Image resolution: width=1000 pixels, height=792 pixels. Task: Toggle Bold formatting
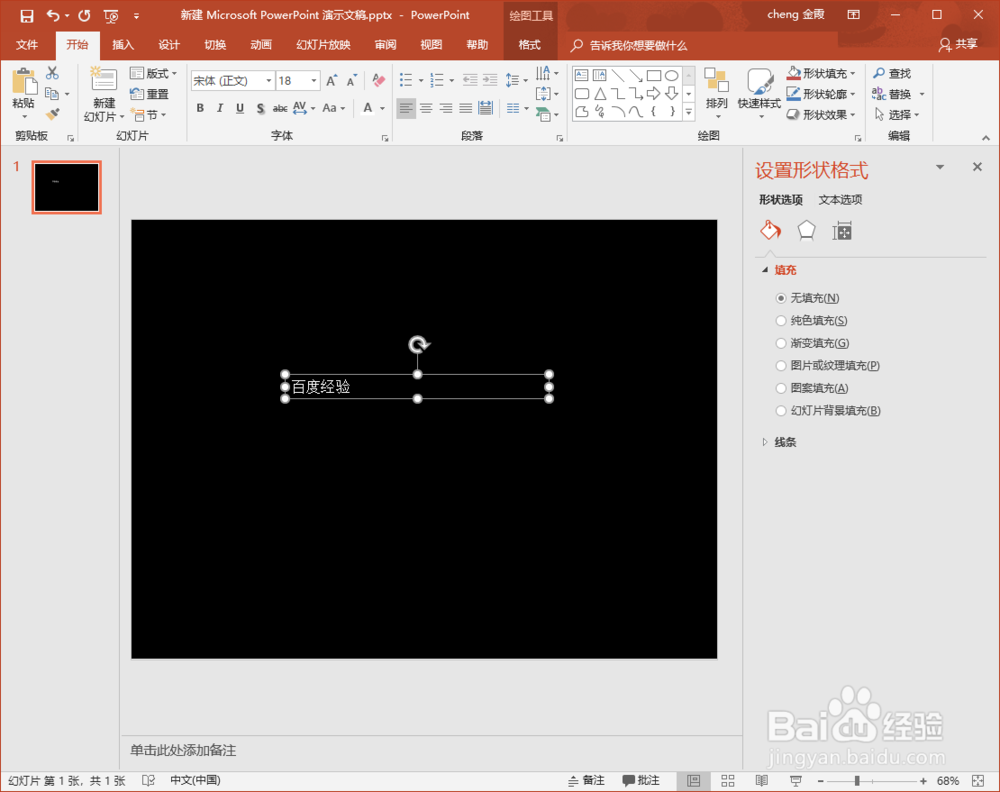pos(200,108)
